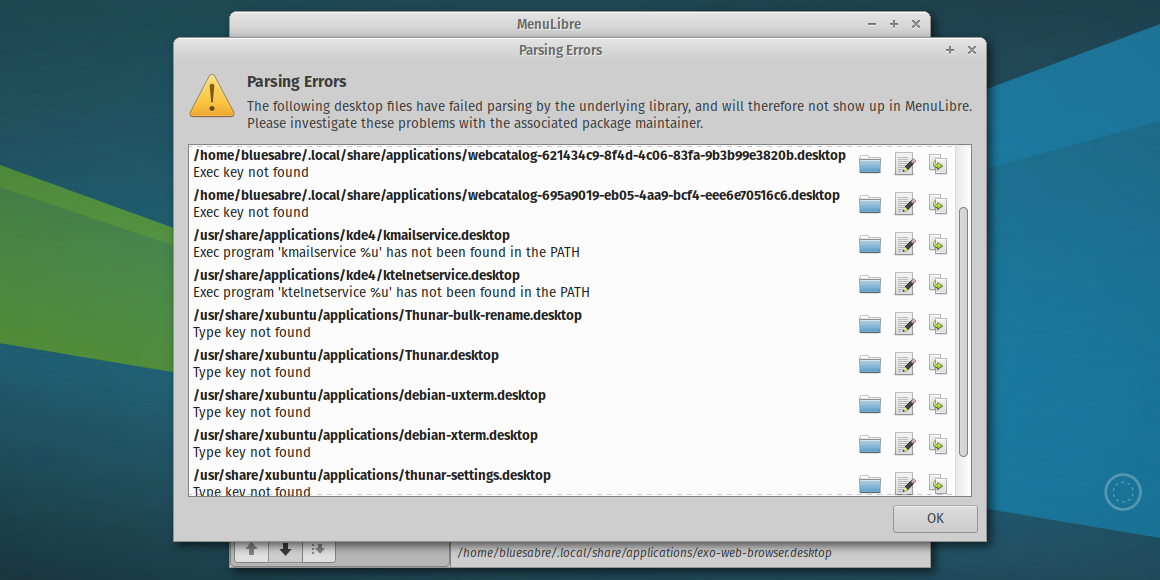
Task: Click the exo-web-browser.desktop path field
Action: (645, 552)
